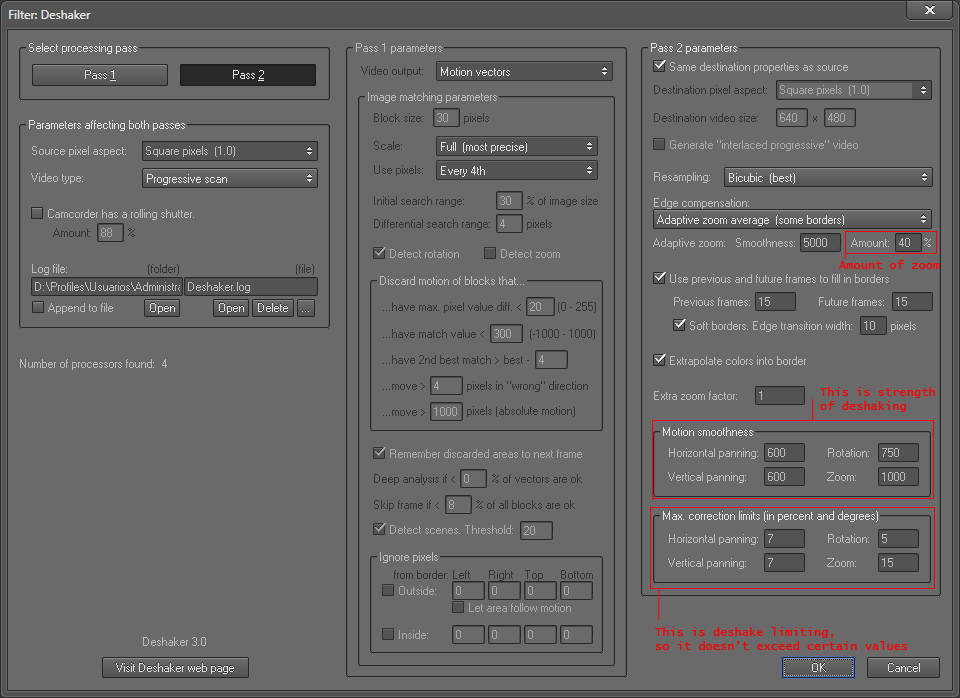Open Source pixel aspect dropdown
Viewport: 960px width, 698px height.
click(x=230, y=151)
